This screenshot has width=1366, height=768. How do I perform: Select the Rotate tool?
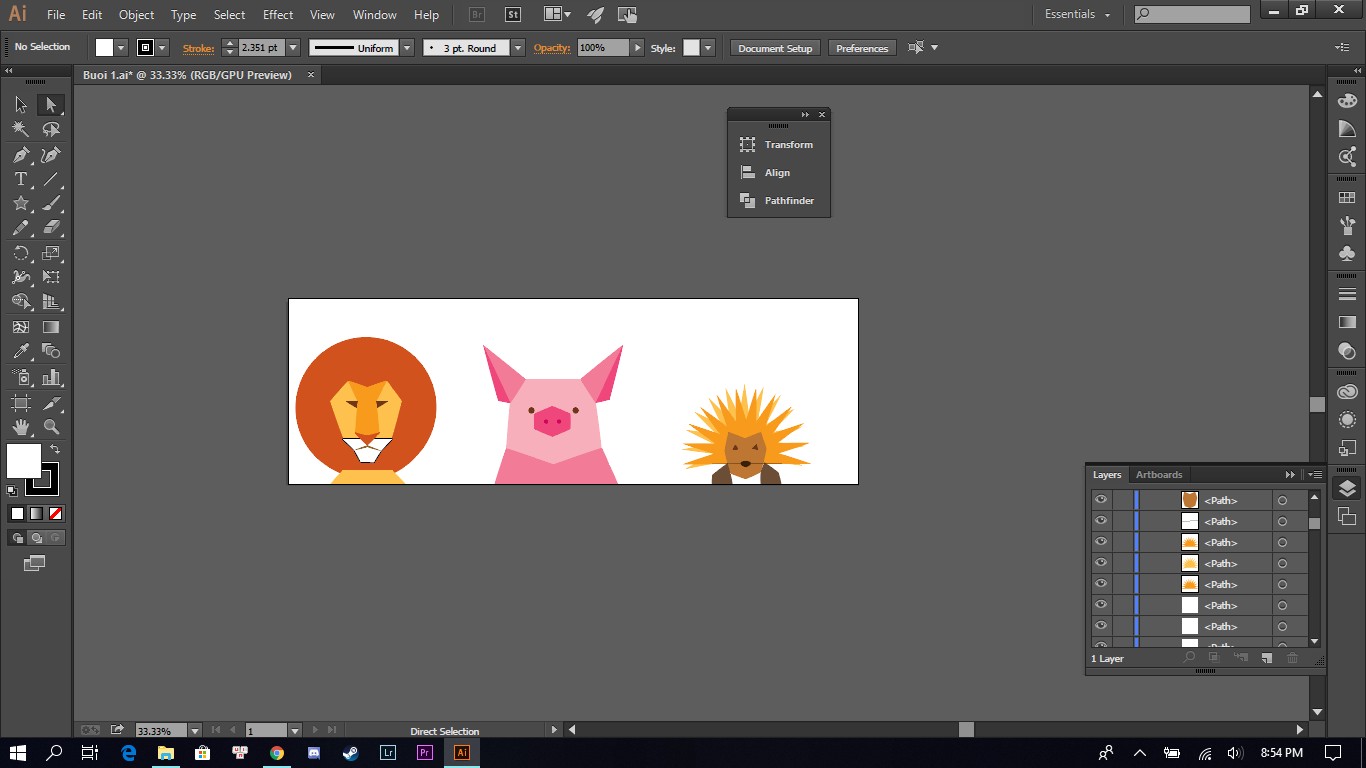pos(21,253)
